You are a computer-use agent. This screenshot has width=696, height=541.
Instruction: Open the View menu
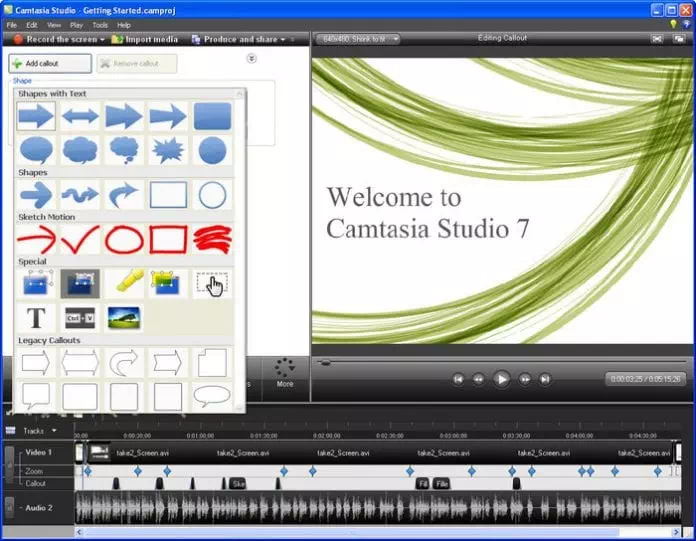pos(54,25)
